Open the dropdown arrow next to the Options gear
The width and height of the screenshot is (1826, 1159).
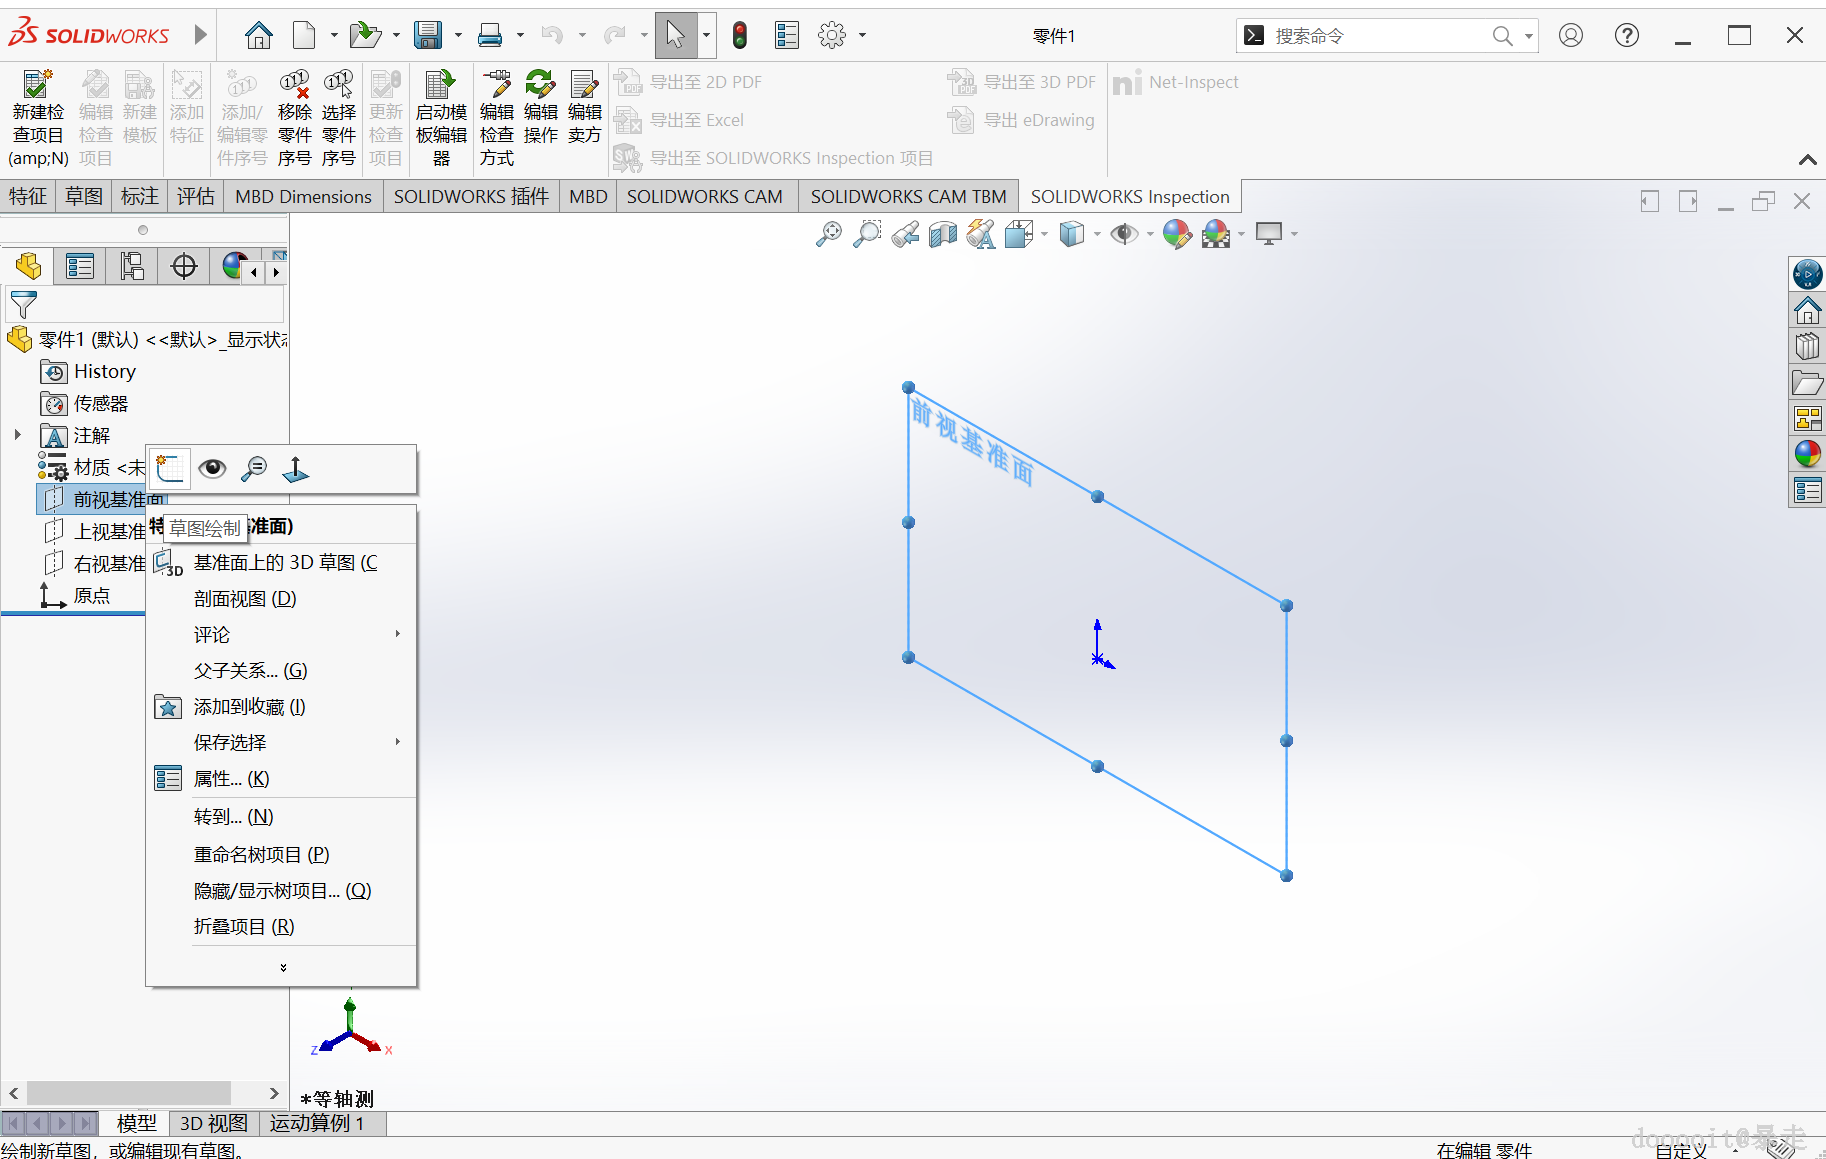[x=862, y=36]
